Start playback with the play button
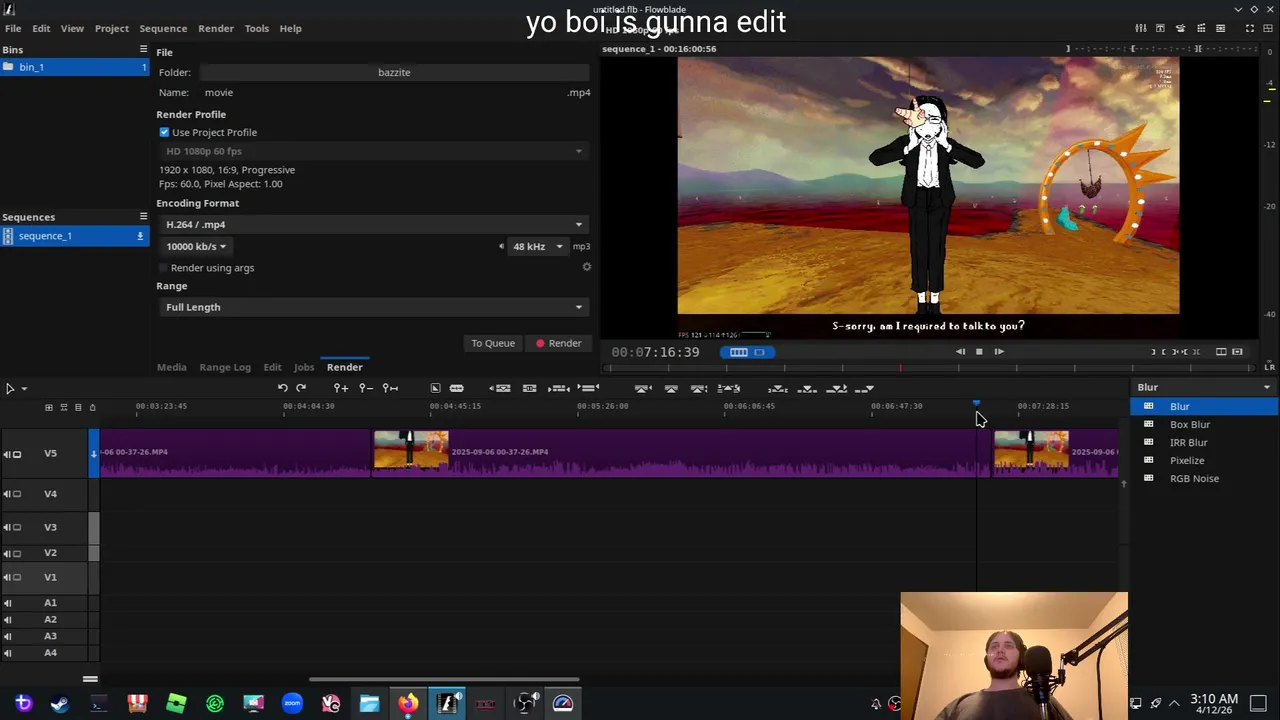 tap(999, 352)
